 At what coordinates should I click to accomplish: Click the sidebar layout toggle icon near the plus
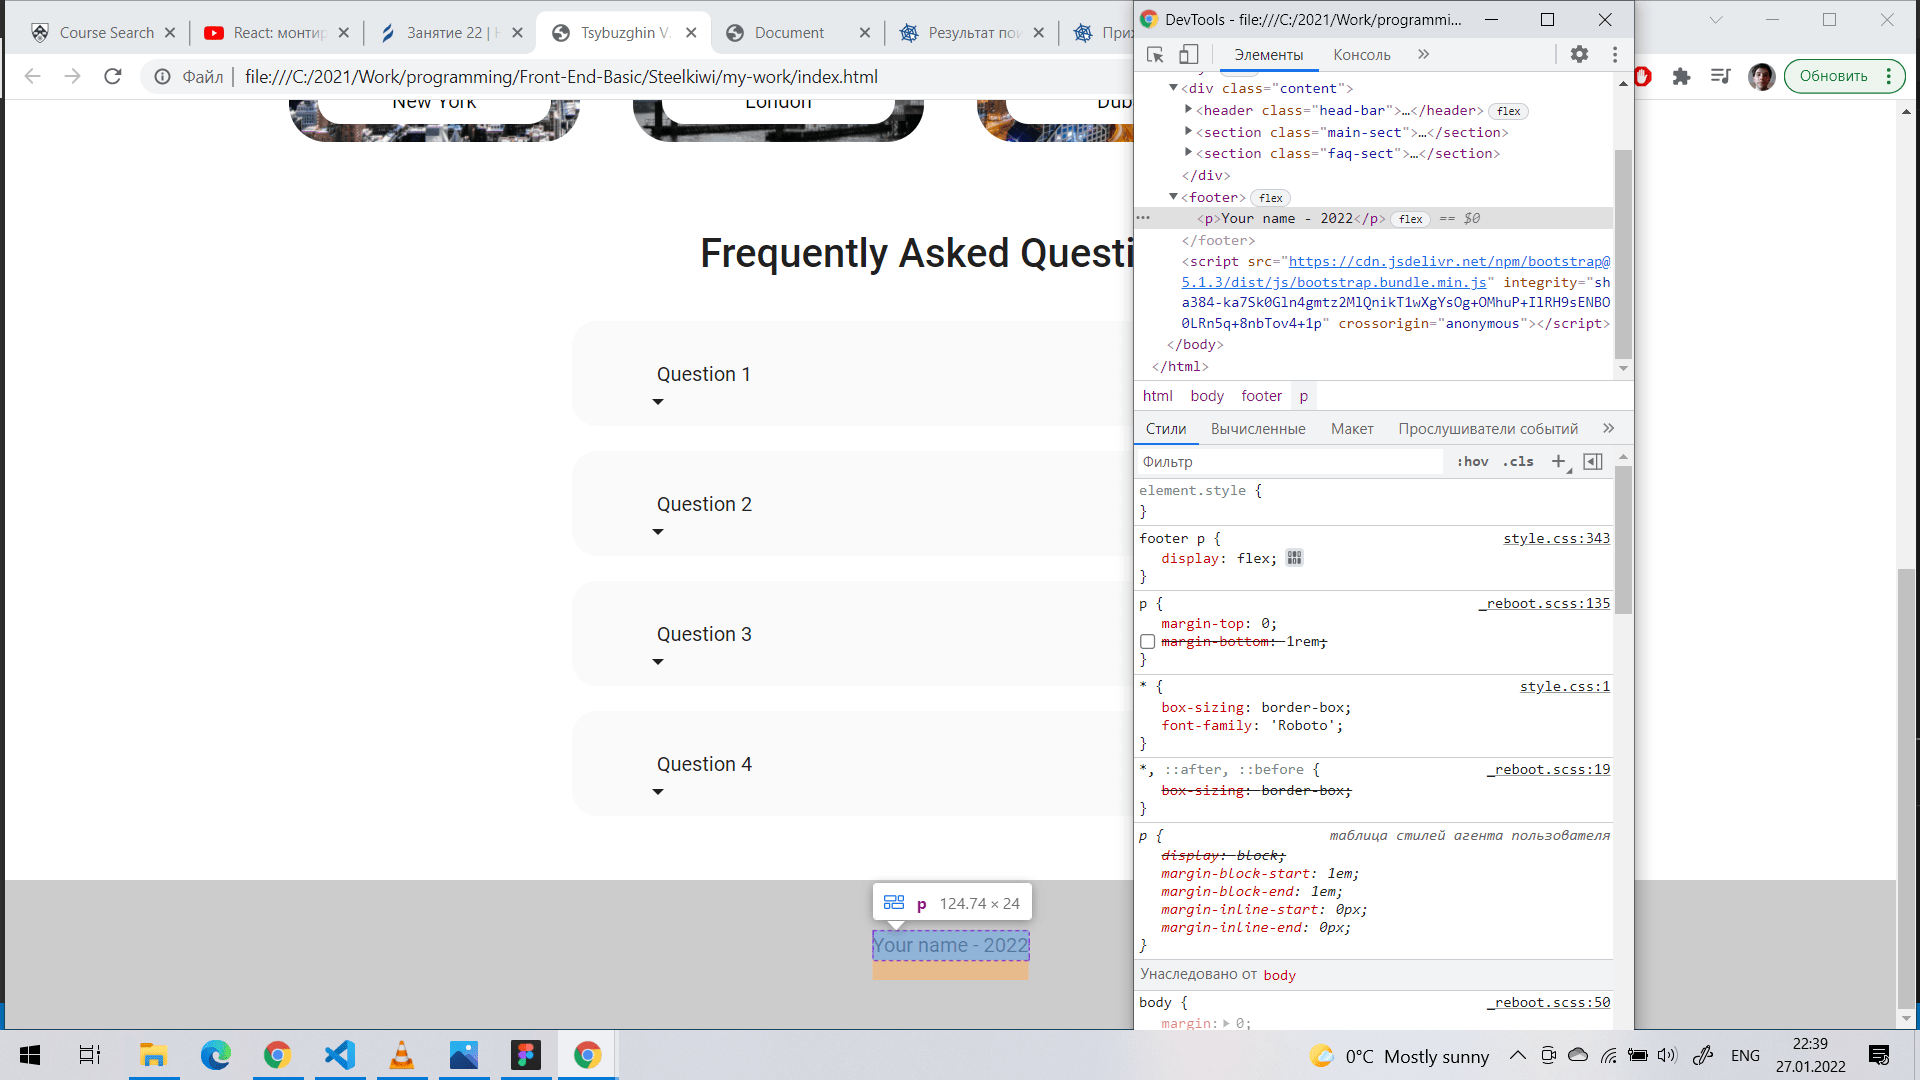[x=1593, y=461]
